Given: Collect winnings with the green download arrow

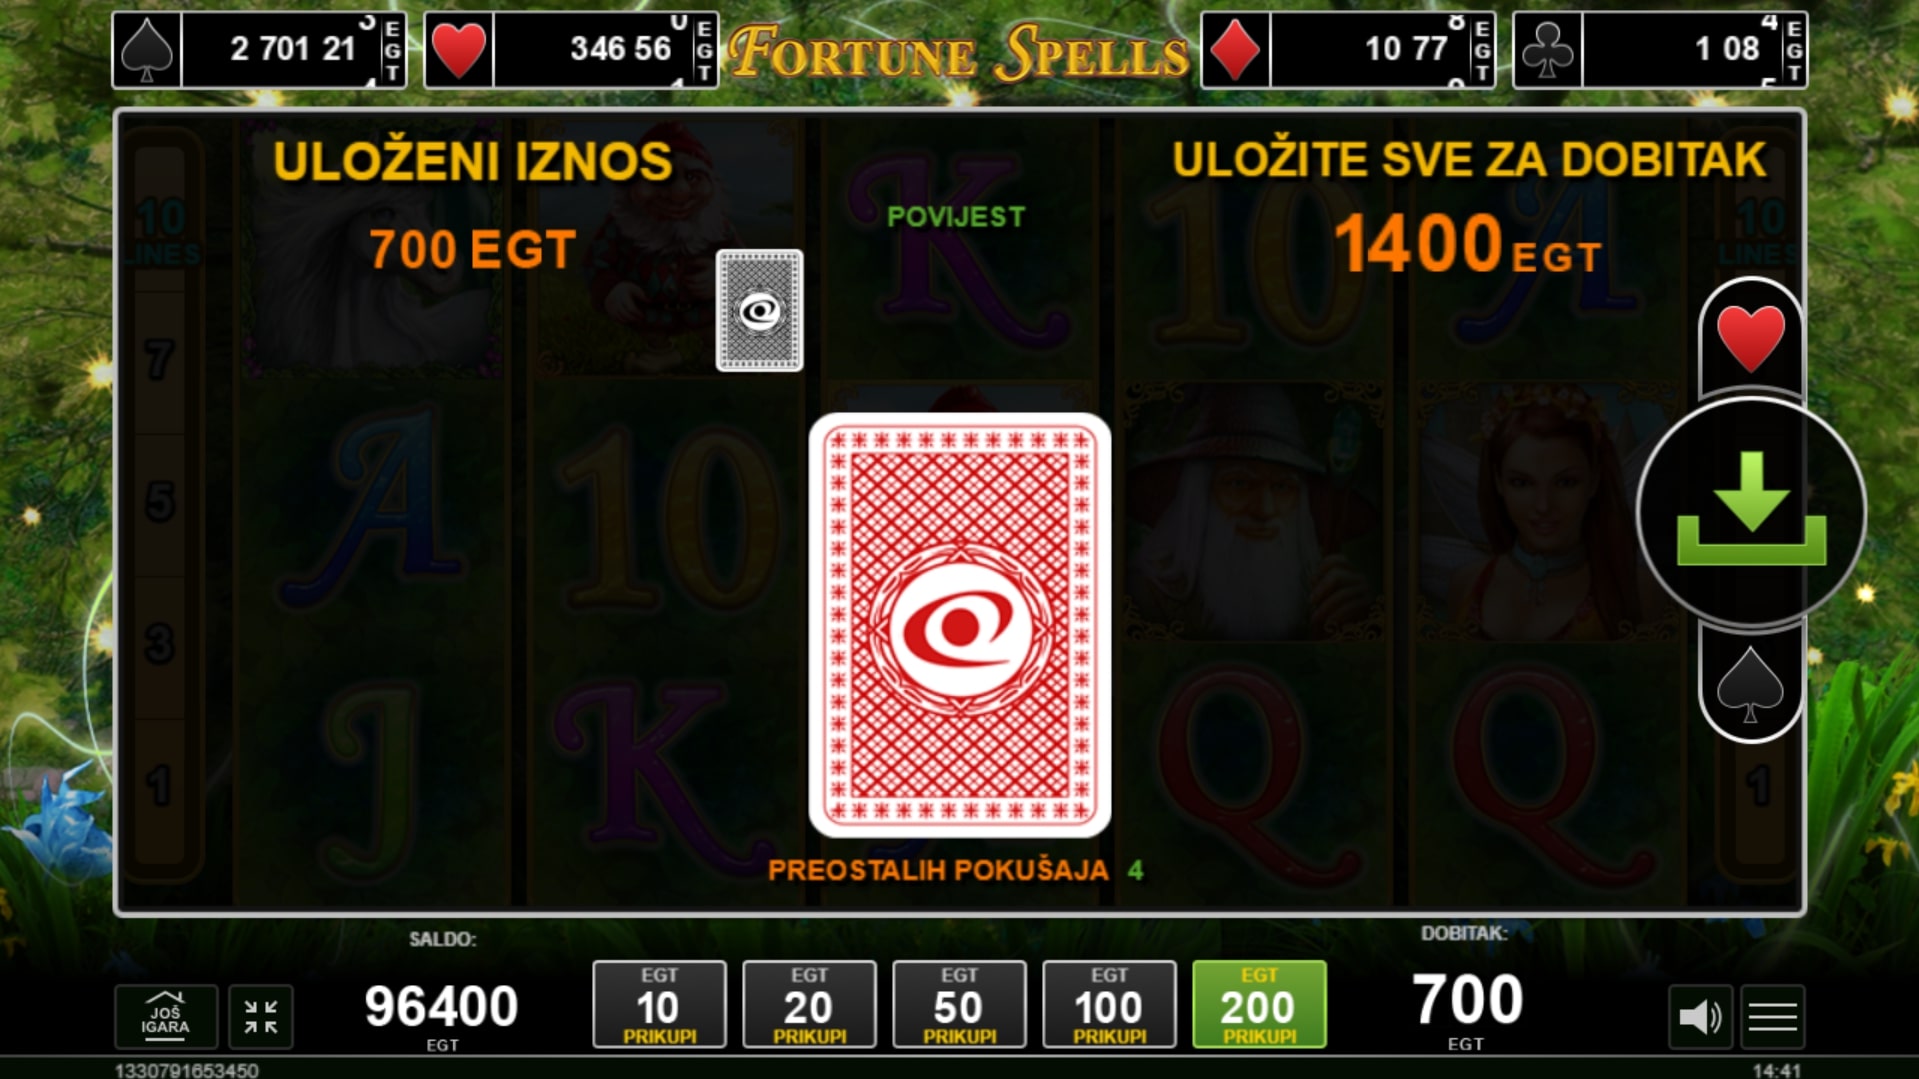Looking at the screenshot, I should tap(1751, 511).
